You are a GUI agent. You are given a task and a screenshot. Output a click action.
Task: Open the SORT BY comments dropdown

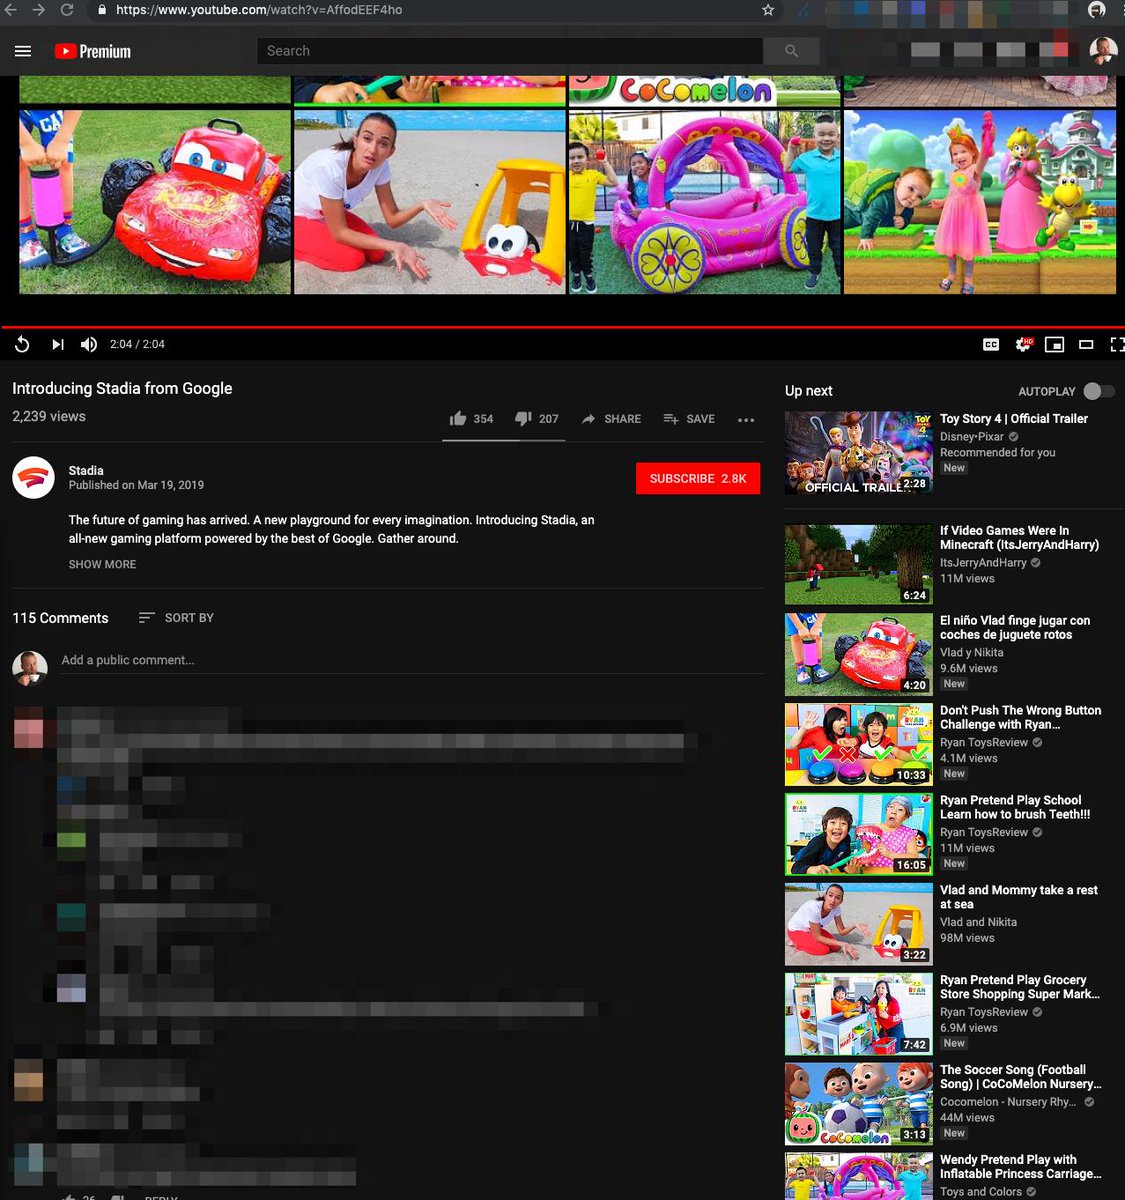176,618
